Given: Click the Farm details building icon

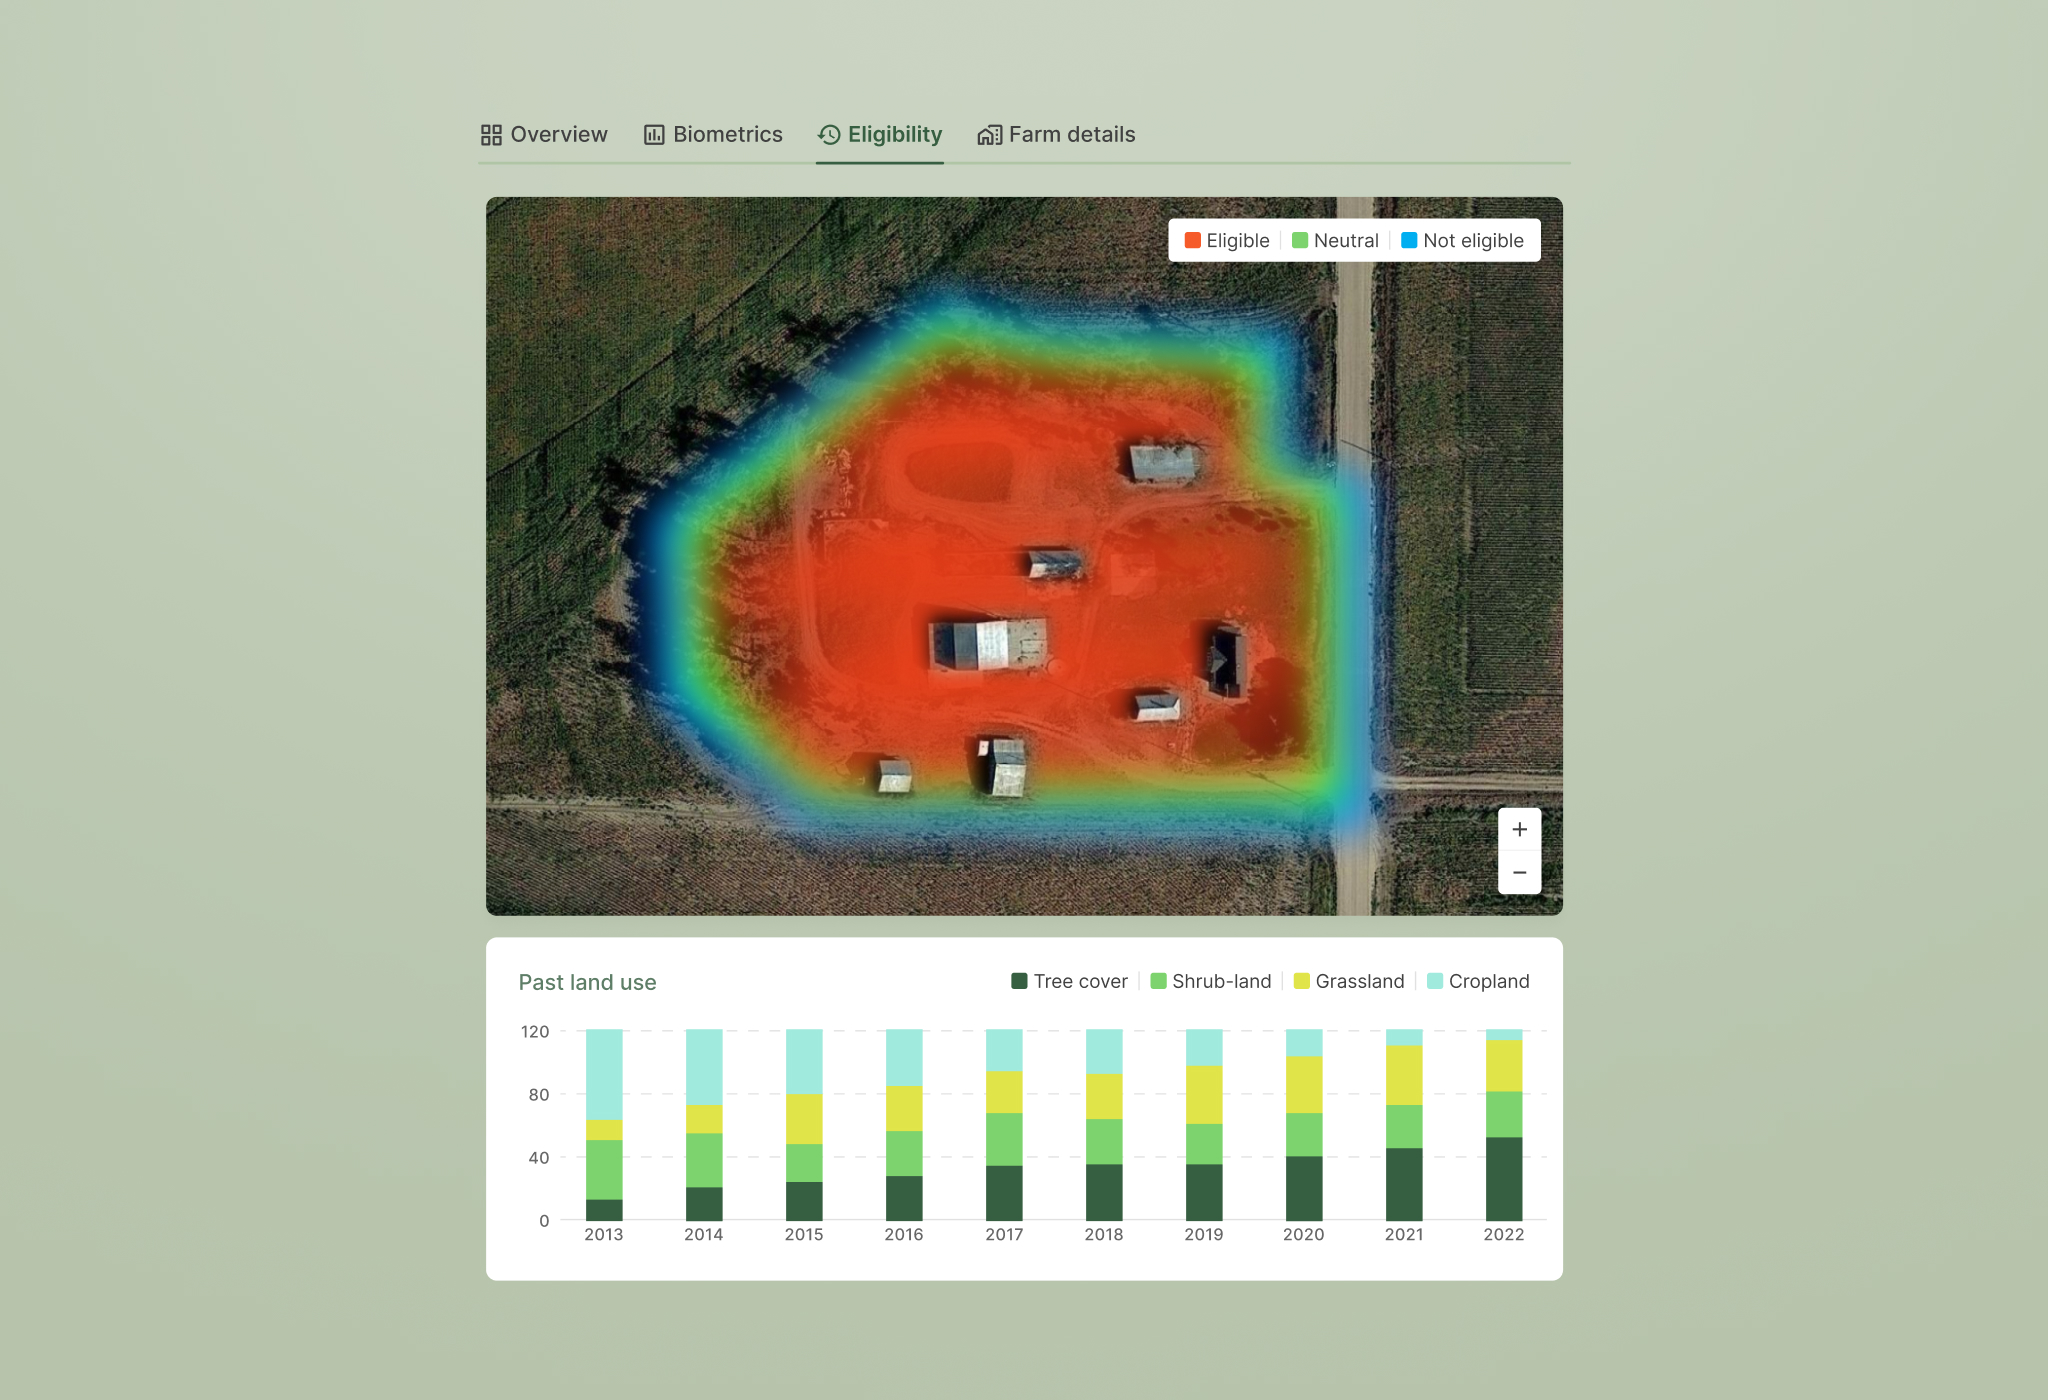Looking at the screenshot, I should coord(989,135).
